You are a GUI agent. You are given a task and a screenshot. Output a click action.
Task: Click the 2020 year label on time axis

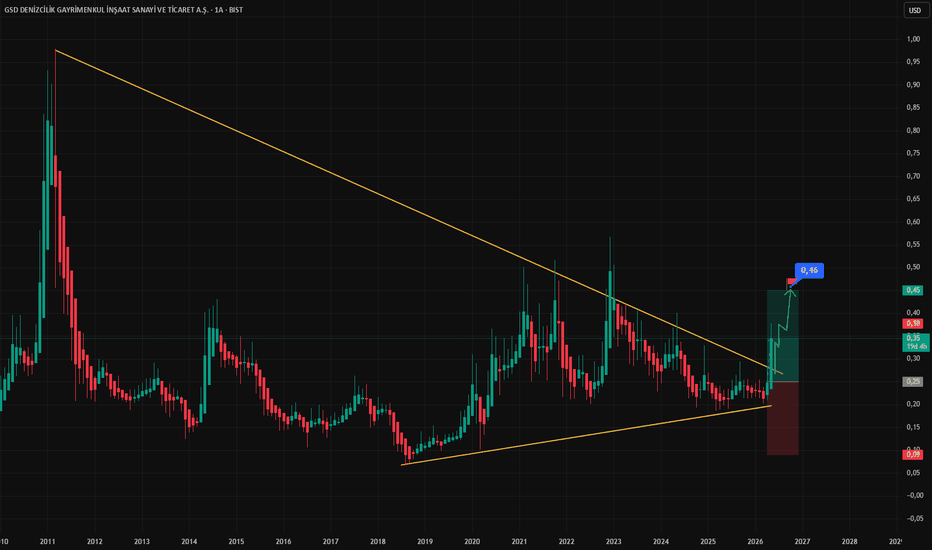[472, 542]
